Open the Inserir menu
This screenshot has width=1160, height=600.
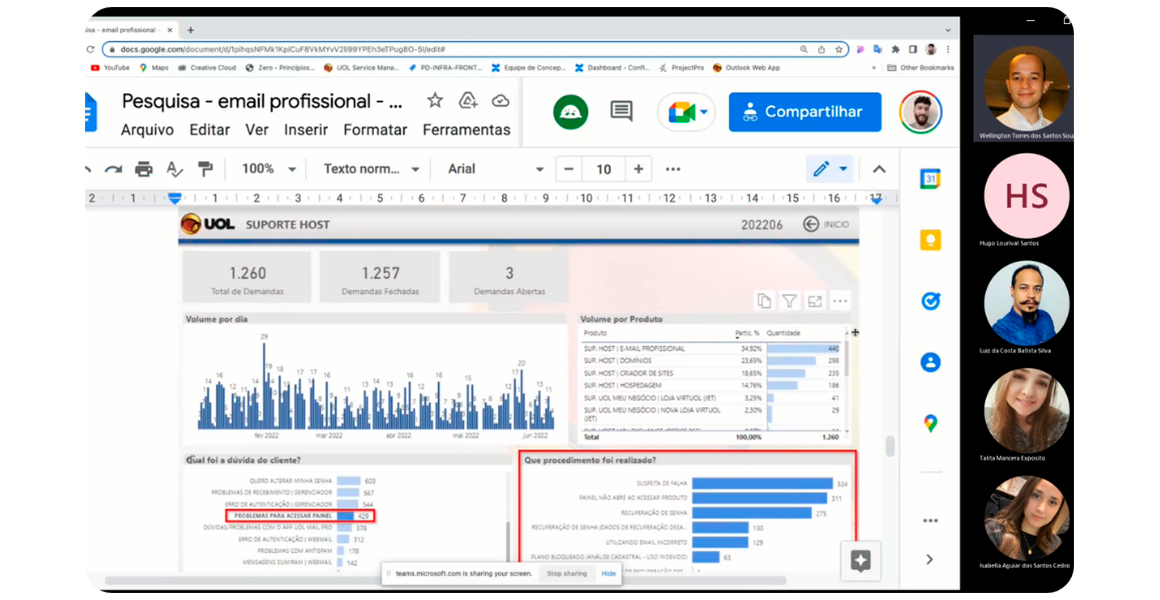(306, 129)
